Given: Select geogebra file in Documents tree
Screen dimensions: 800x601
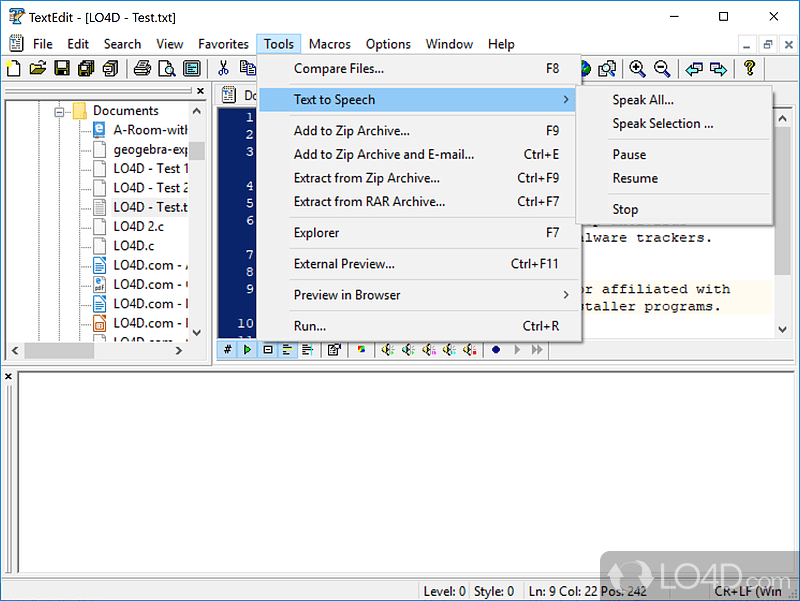Looking at the screenshot, I should (x=150, y=149).
